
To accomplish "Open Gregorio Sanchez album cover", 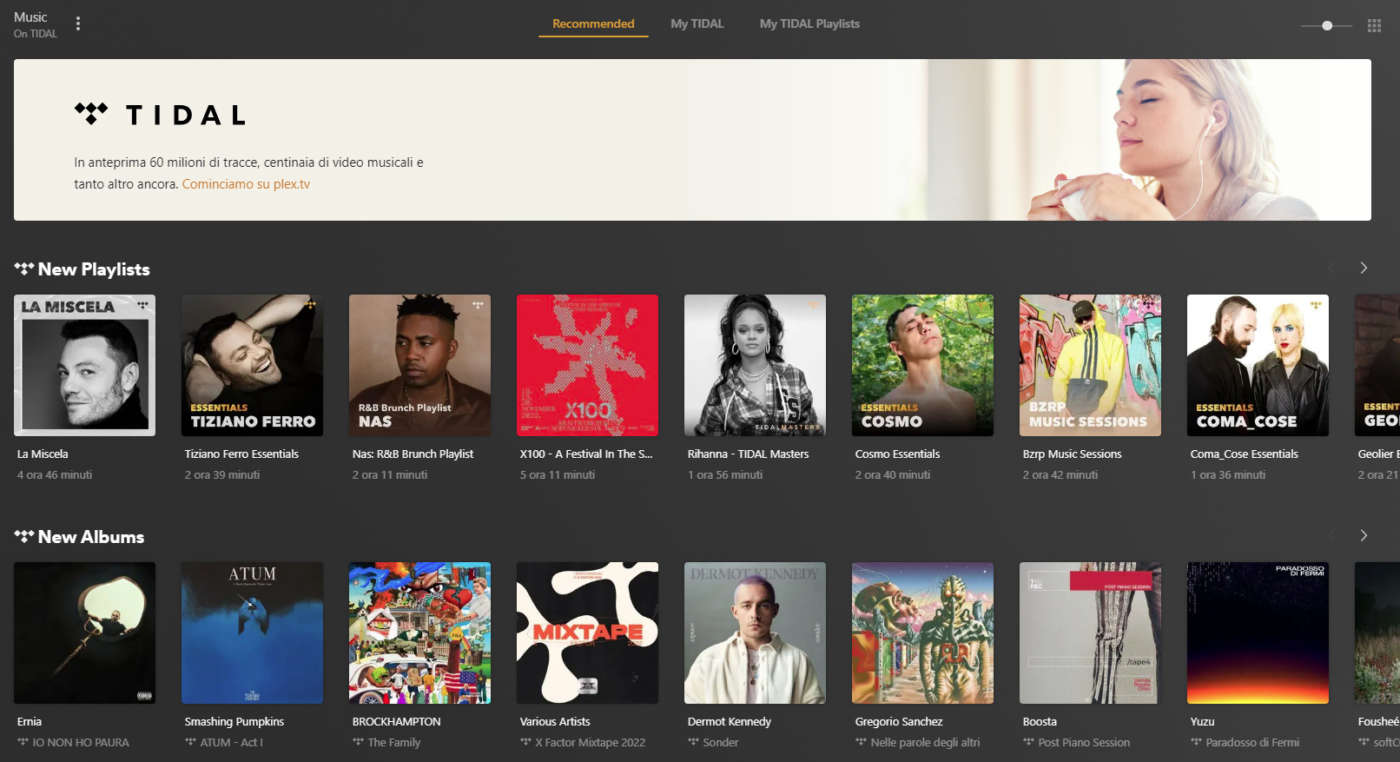I will tap(923, 633).
